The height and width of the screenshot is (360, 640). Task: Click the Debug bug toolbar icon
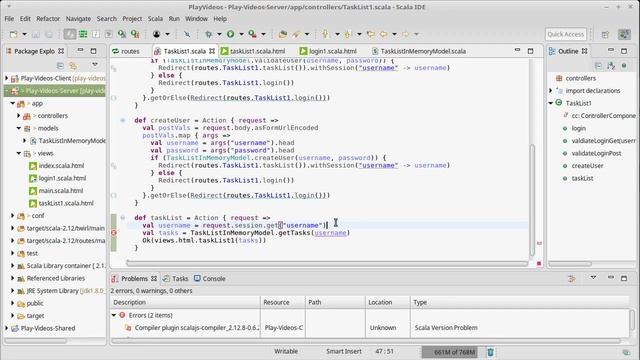pos(209,34)
